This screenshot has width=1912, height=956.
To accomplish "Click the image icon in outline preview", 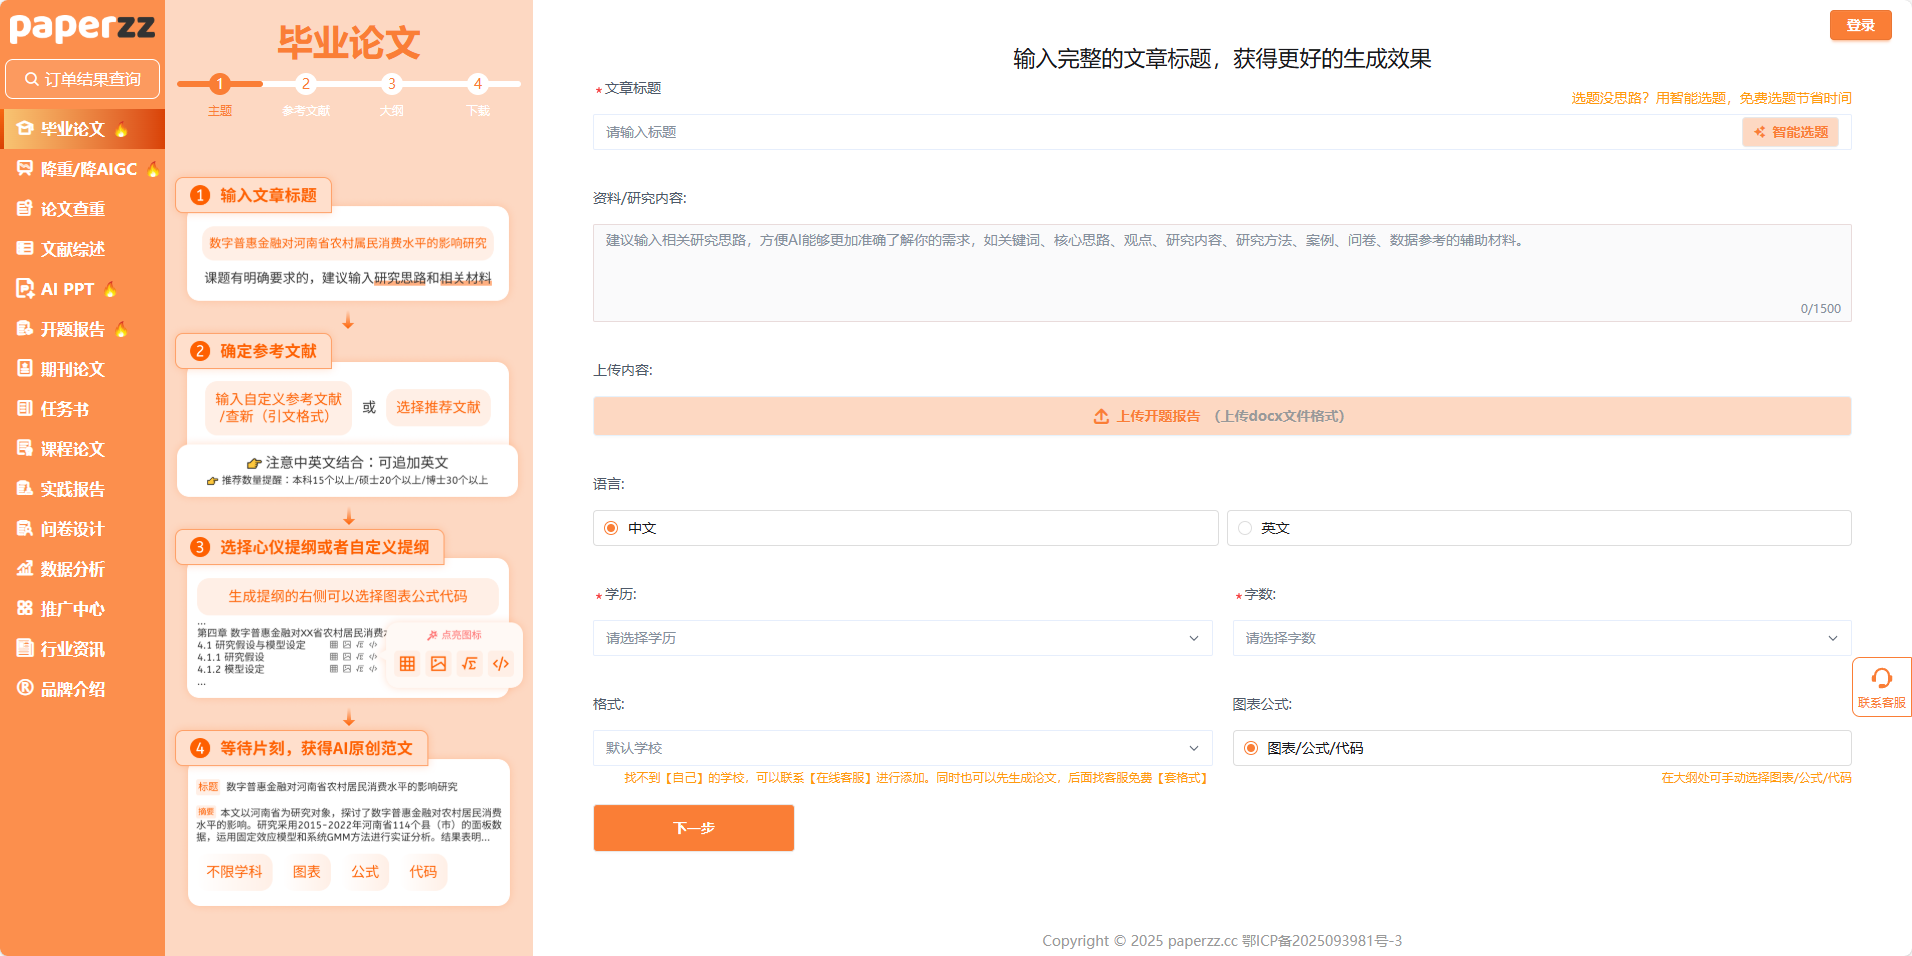I will pyautogui.click(x=438, y=664).
